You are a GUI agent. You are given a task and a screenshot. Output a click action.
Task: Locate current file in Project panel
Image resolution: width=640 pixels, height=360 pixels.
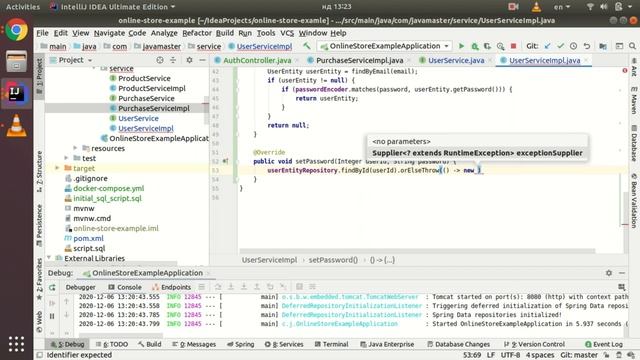[x=160, y=60]
